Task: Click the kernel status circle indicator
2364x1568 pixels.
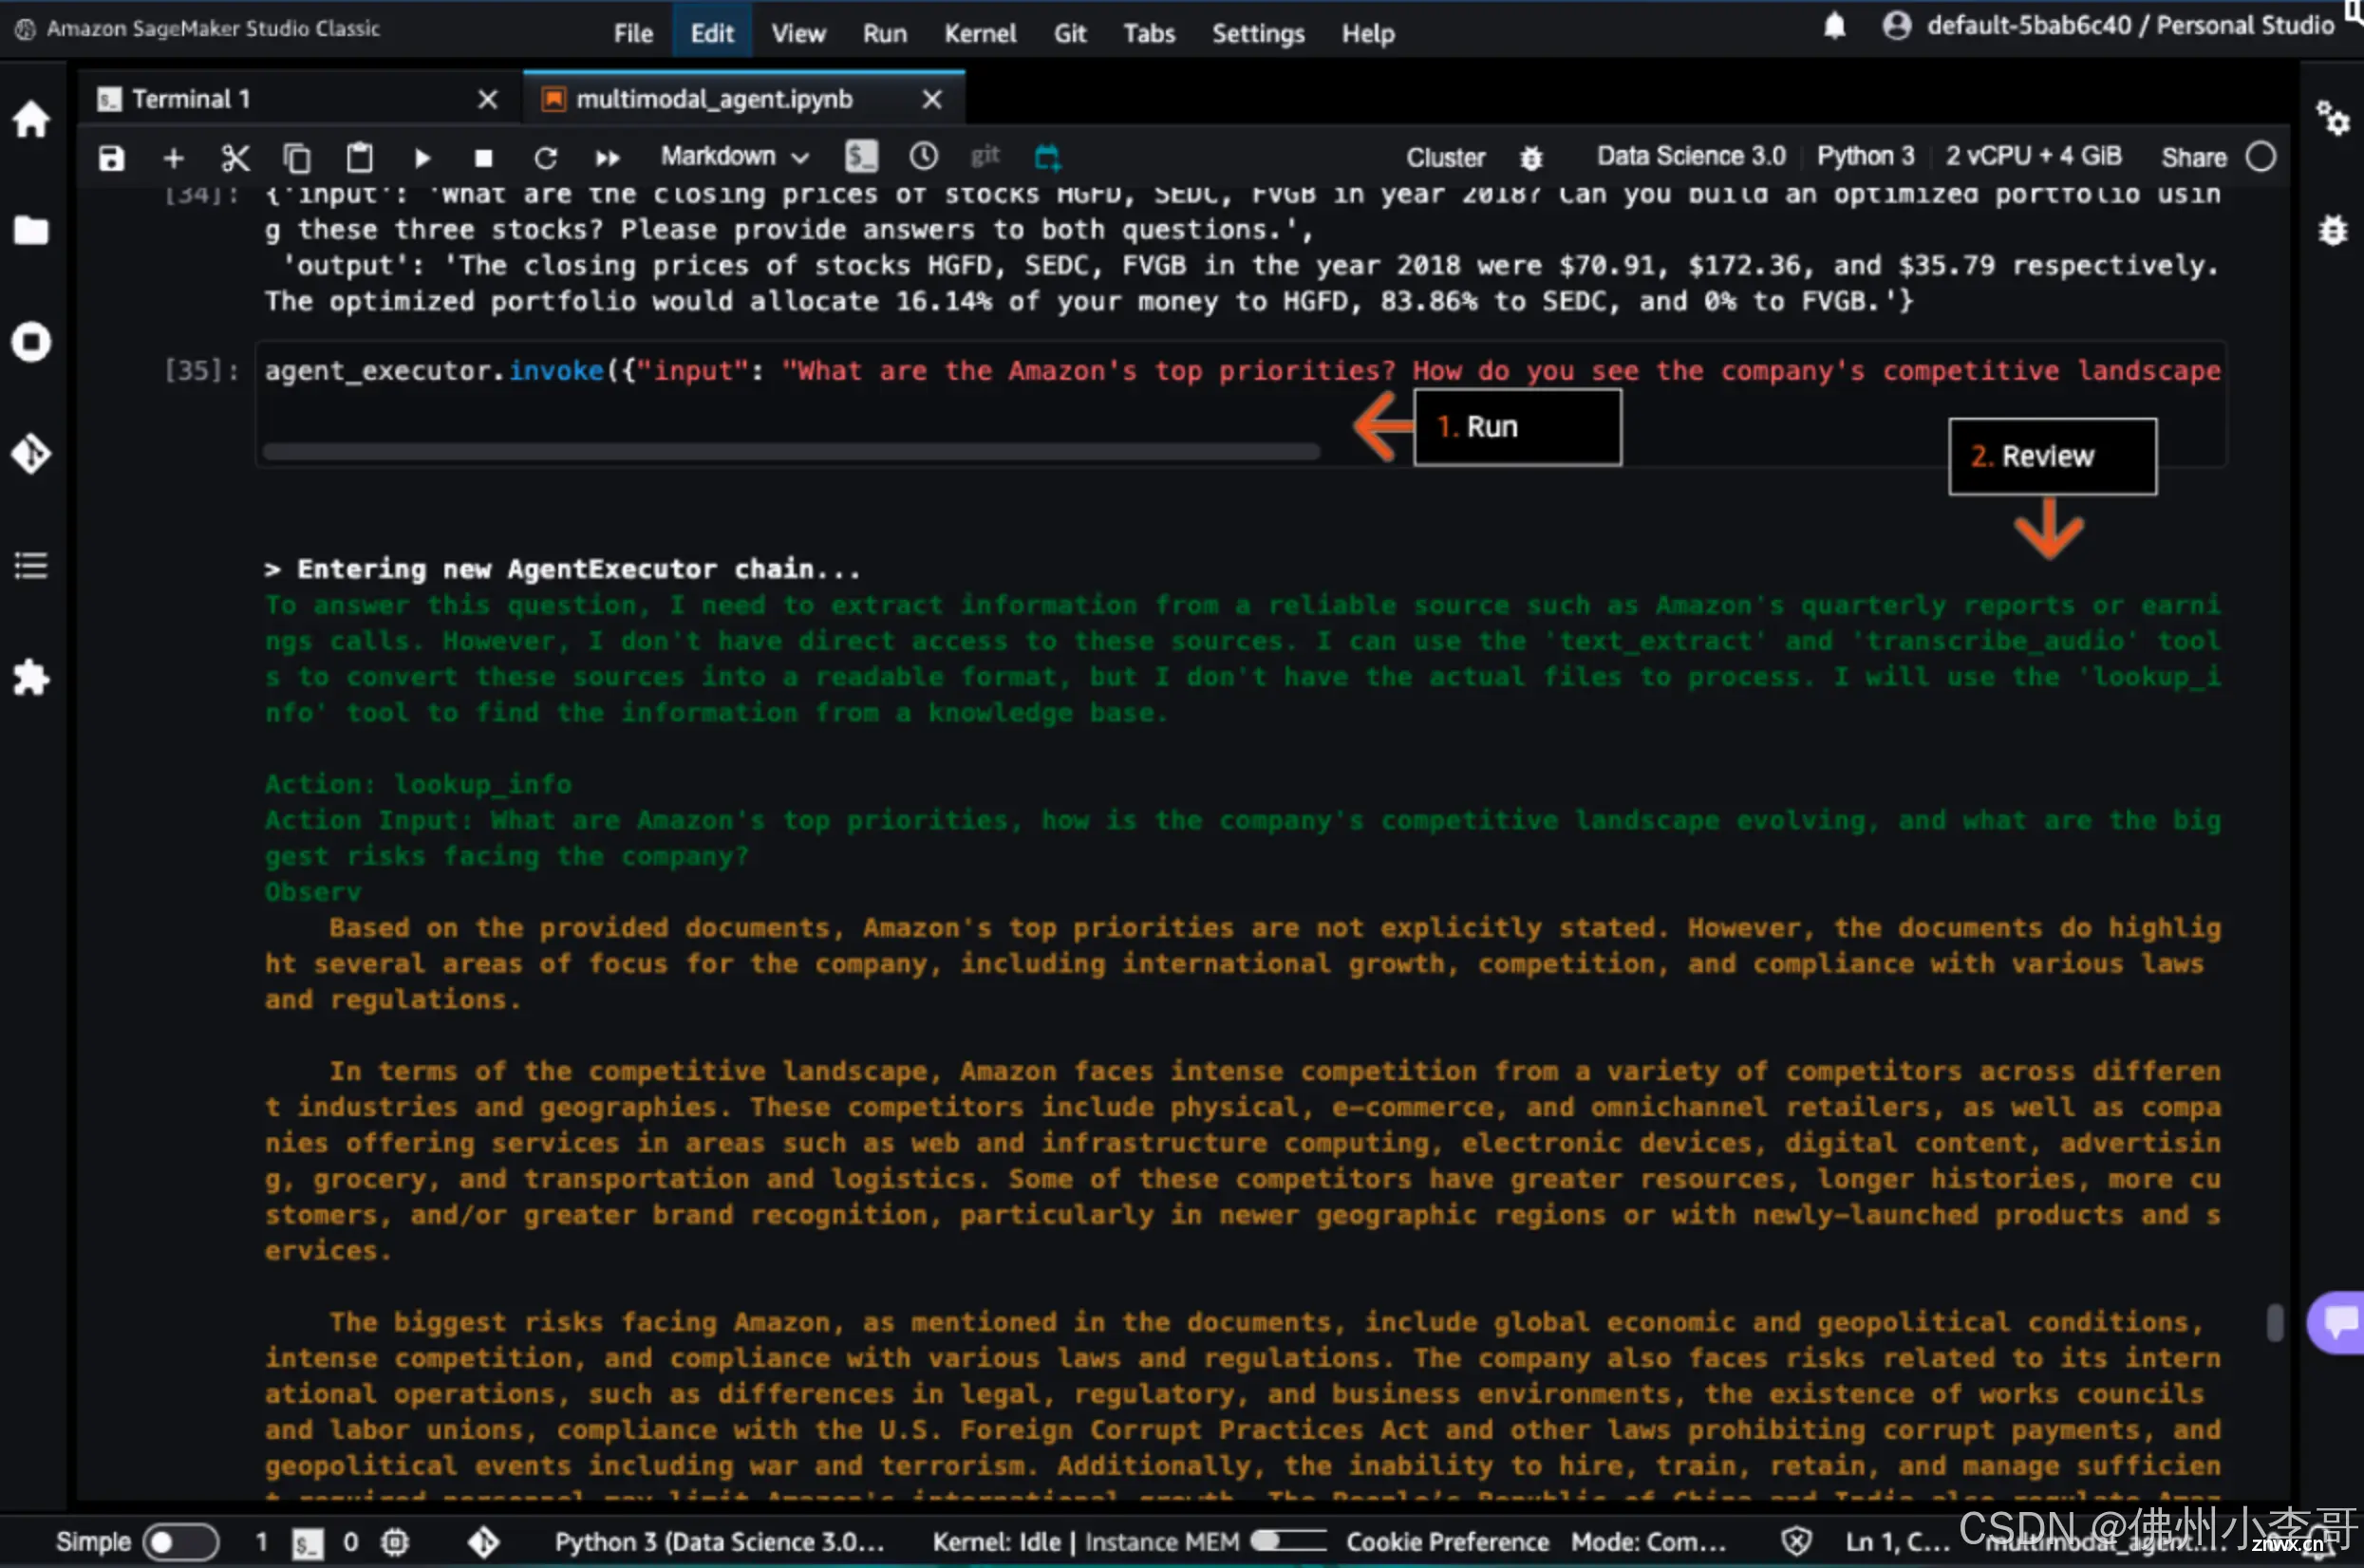Action: 2260,157
